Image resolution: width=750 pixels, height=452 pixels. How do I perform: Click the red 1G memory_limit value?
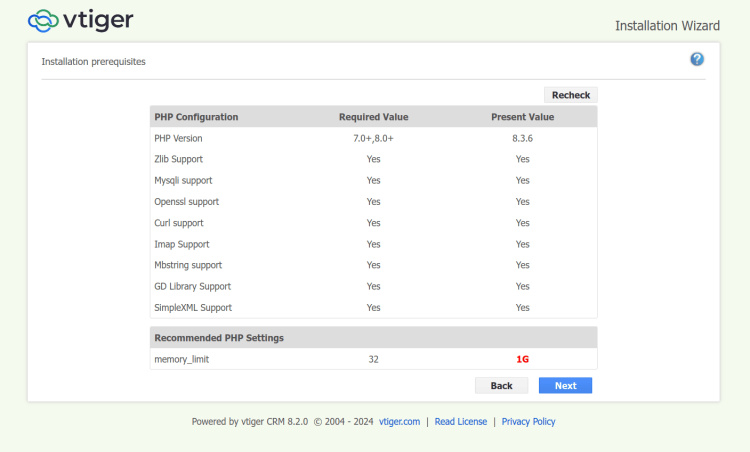522,359
